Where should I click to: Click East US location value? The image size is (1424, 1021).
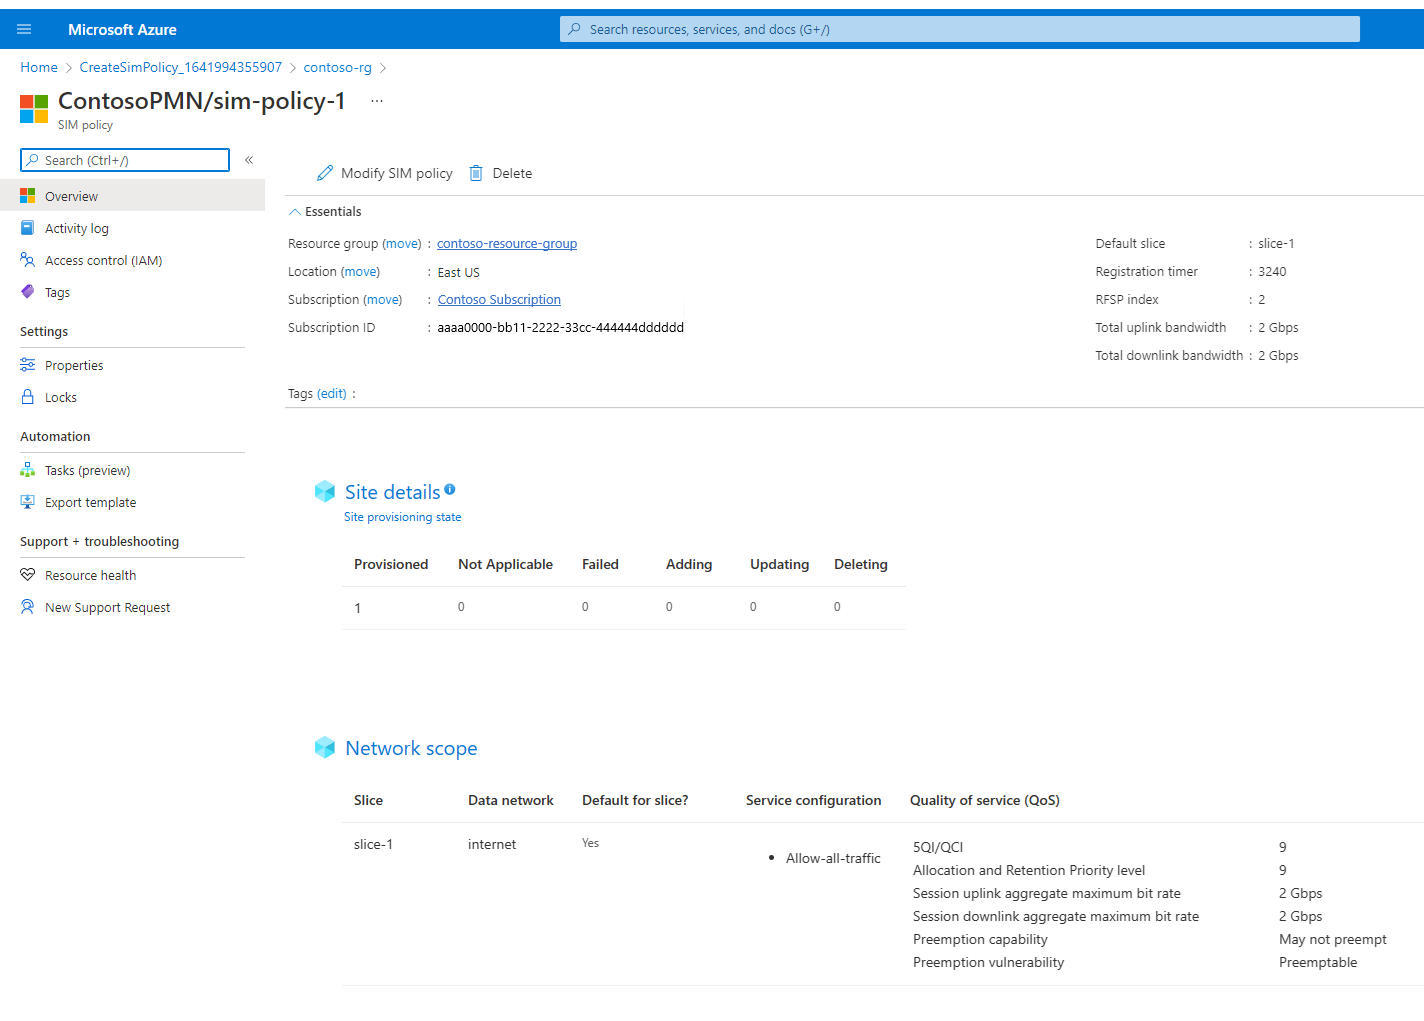(459, 272)
